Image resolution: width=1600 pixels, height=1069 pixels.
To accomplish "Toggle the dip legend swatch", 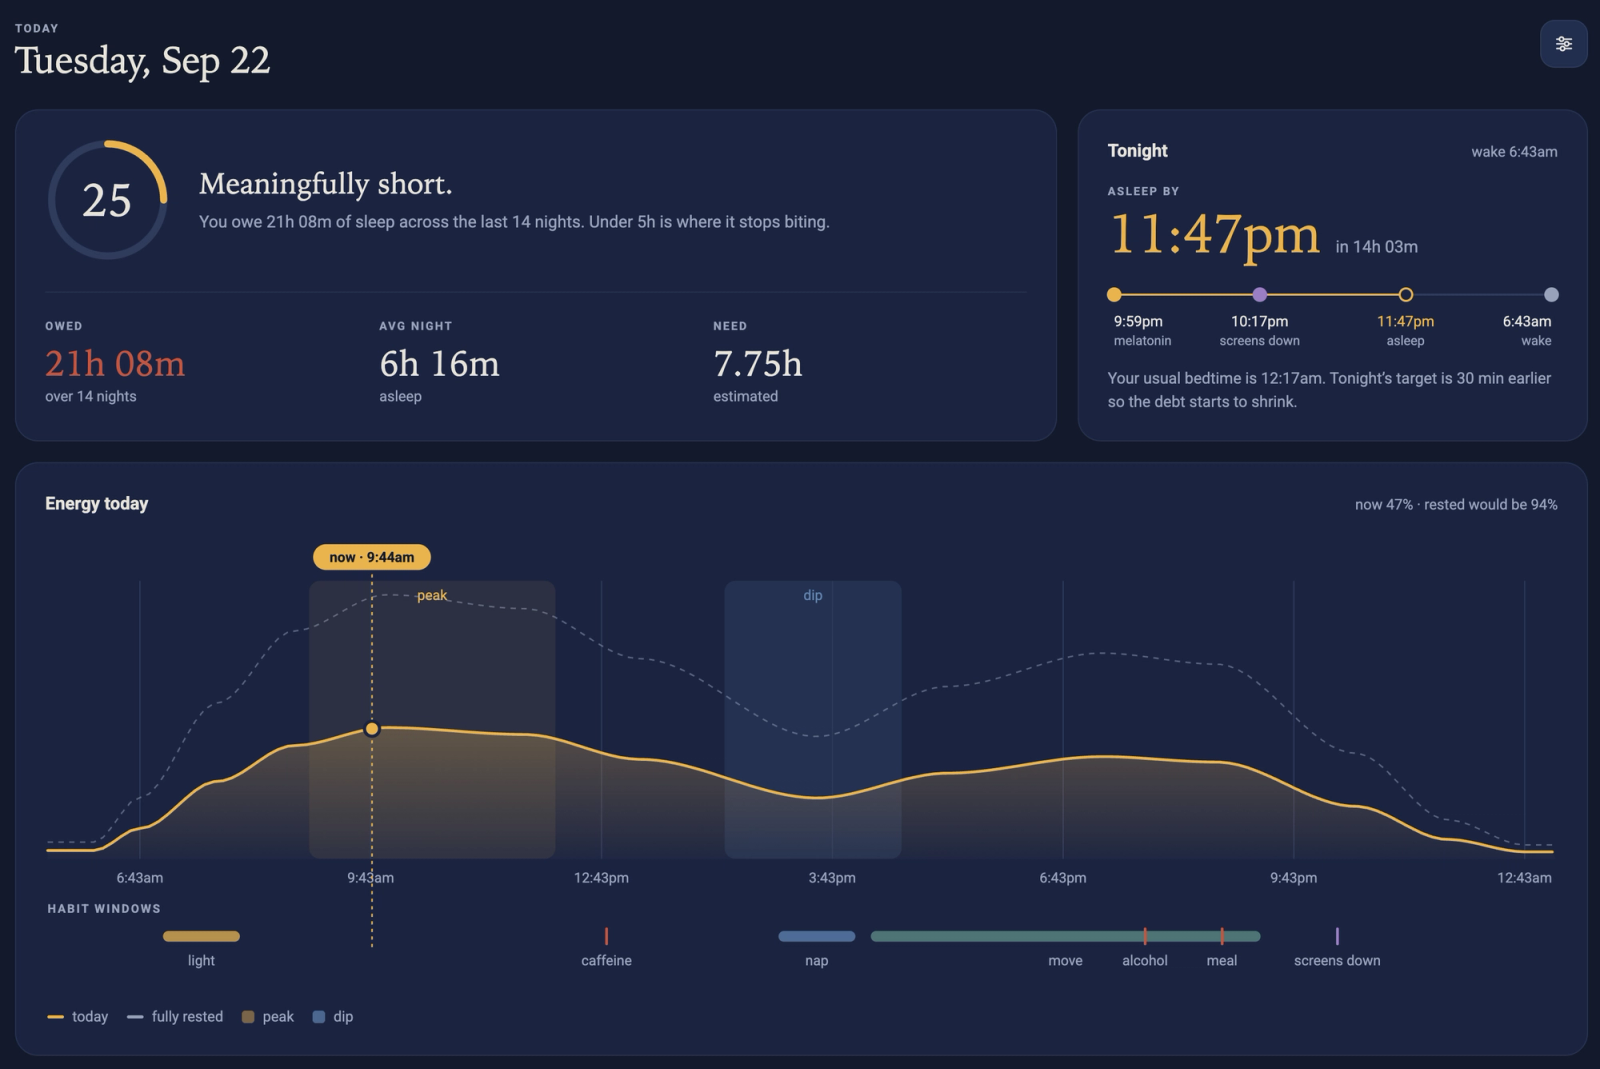I will [x=319, y=1017].
